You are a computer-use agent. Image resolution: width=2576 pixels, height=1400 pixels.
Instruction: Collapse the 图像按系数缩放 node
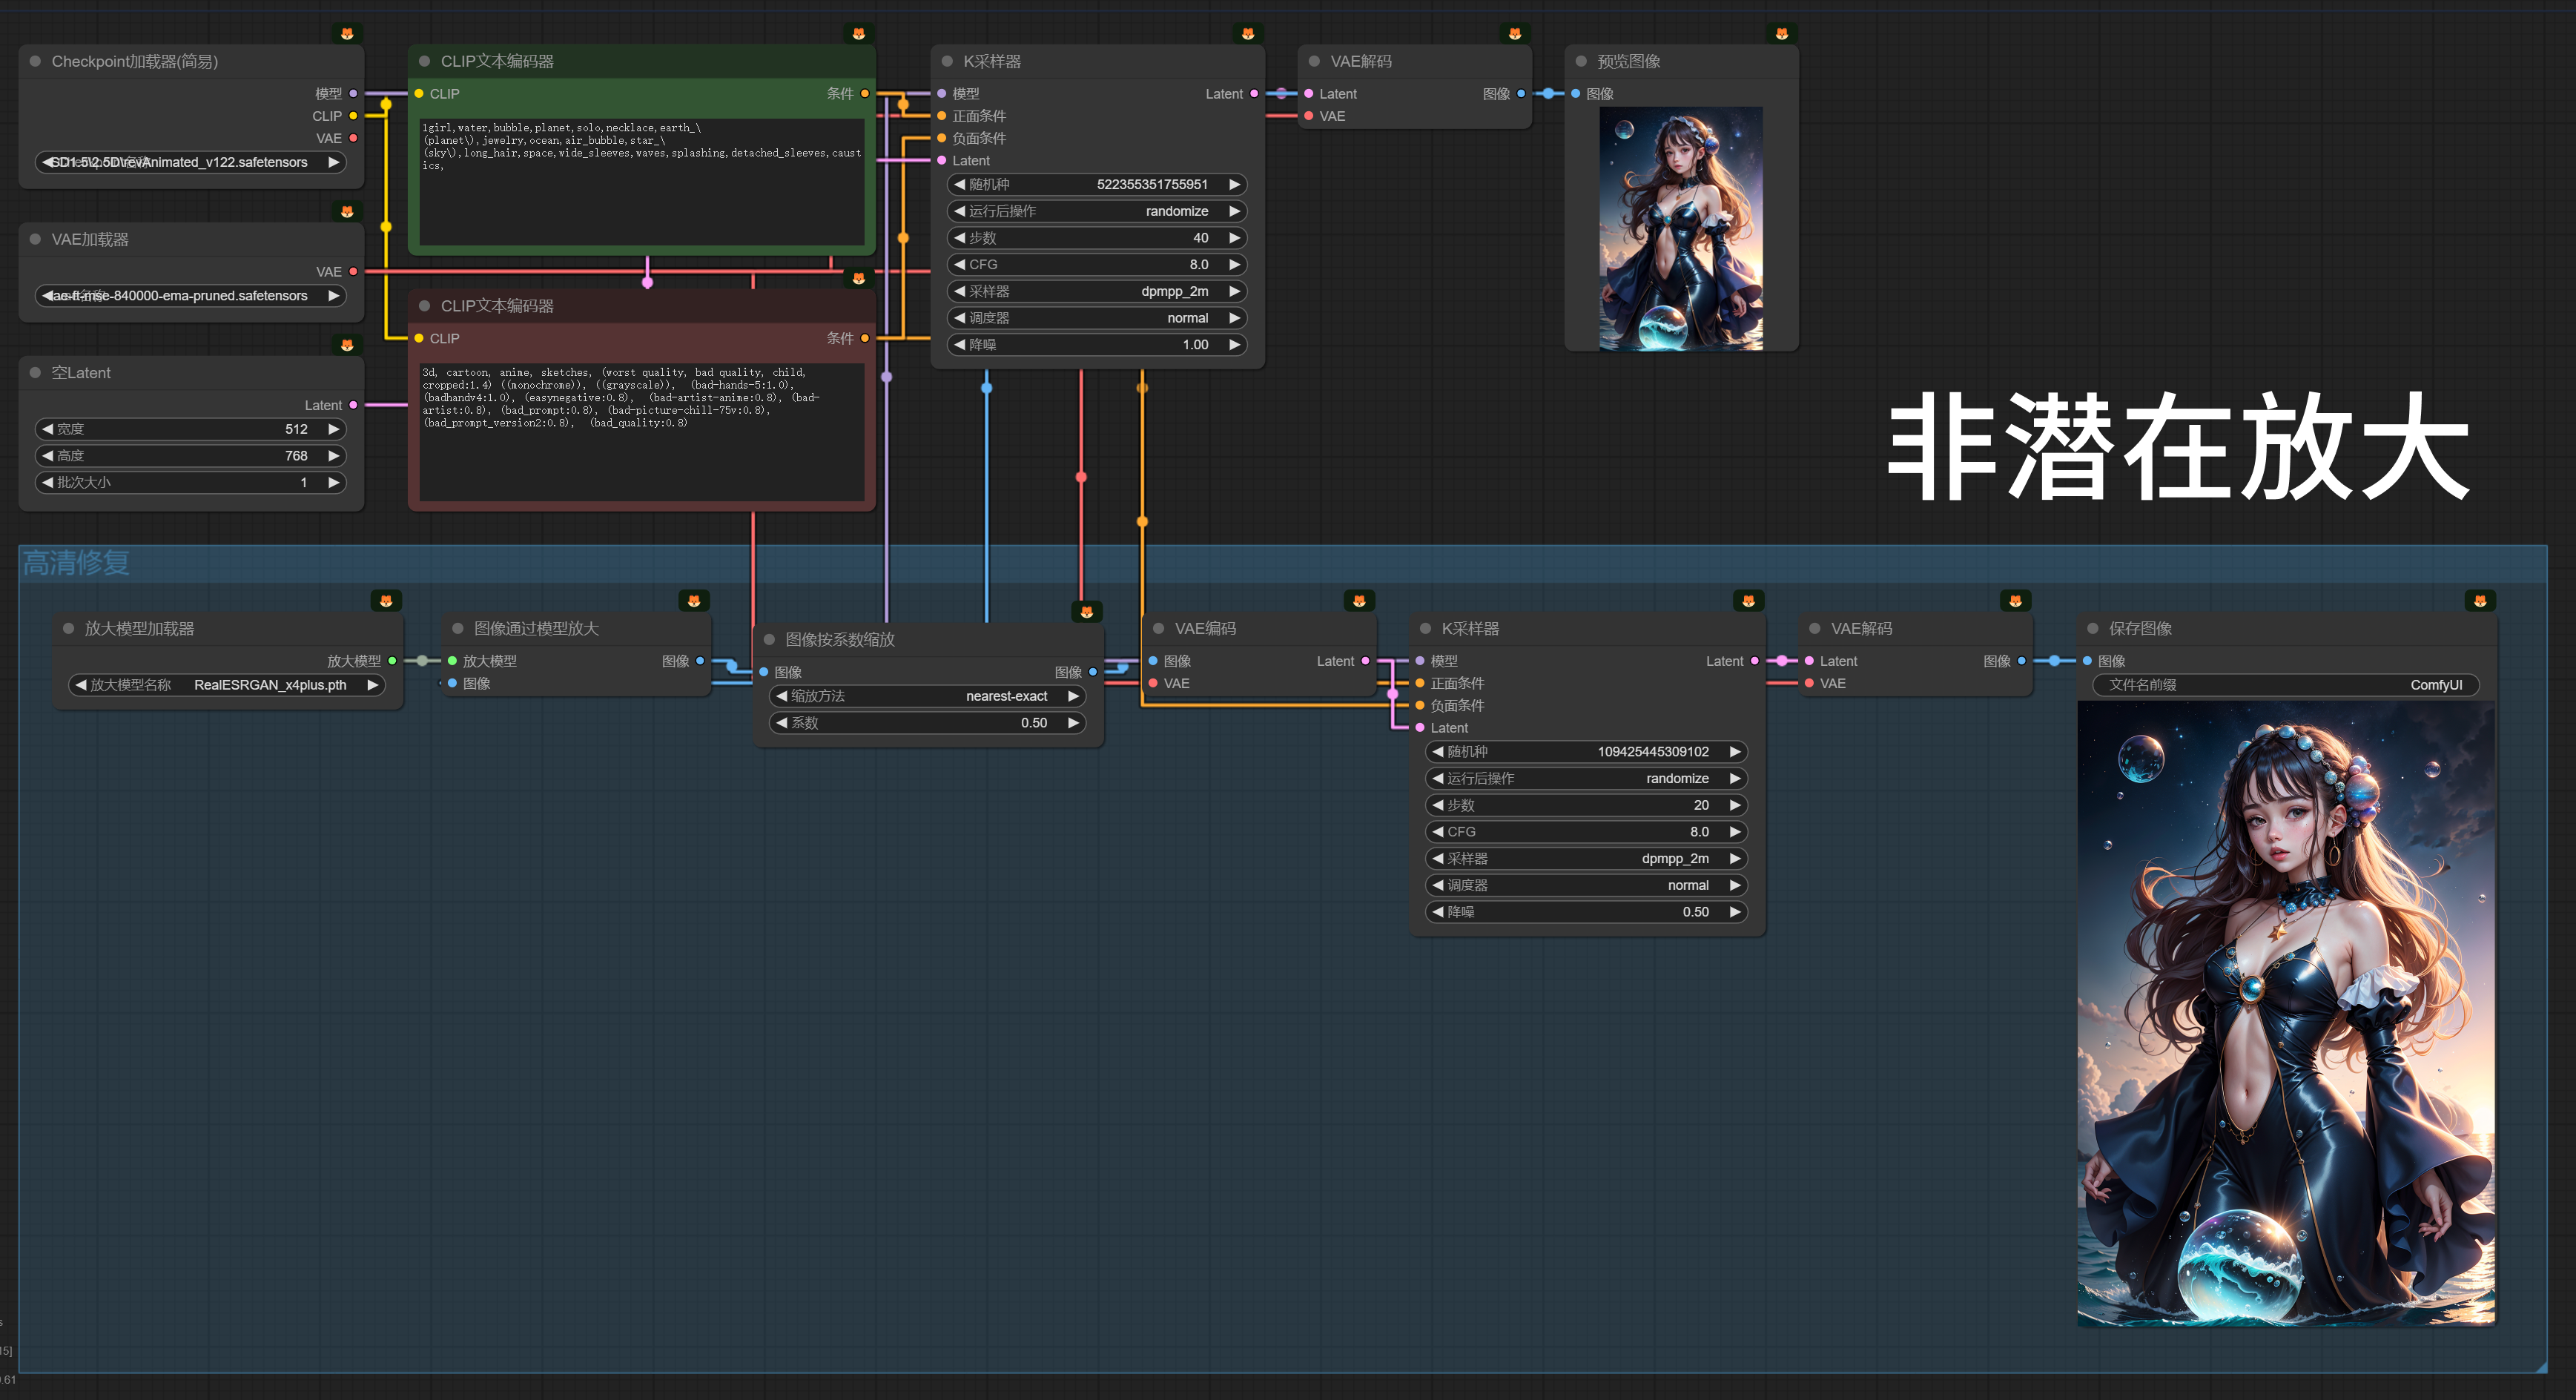769,639
